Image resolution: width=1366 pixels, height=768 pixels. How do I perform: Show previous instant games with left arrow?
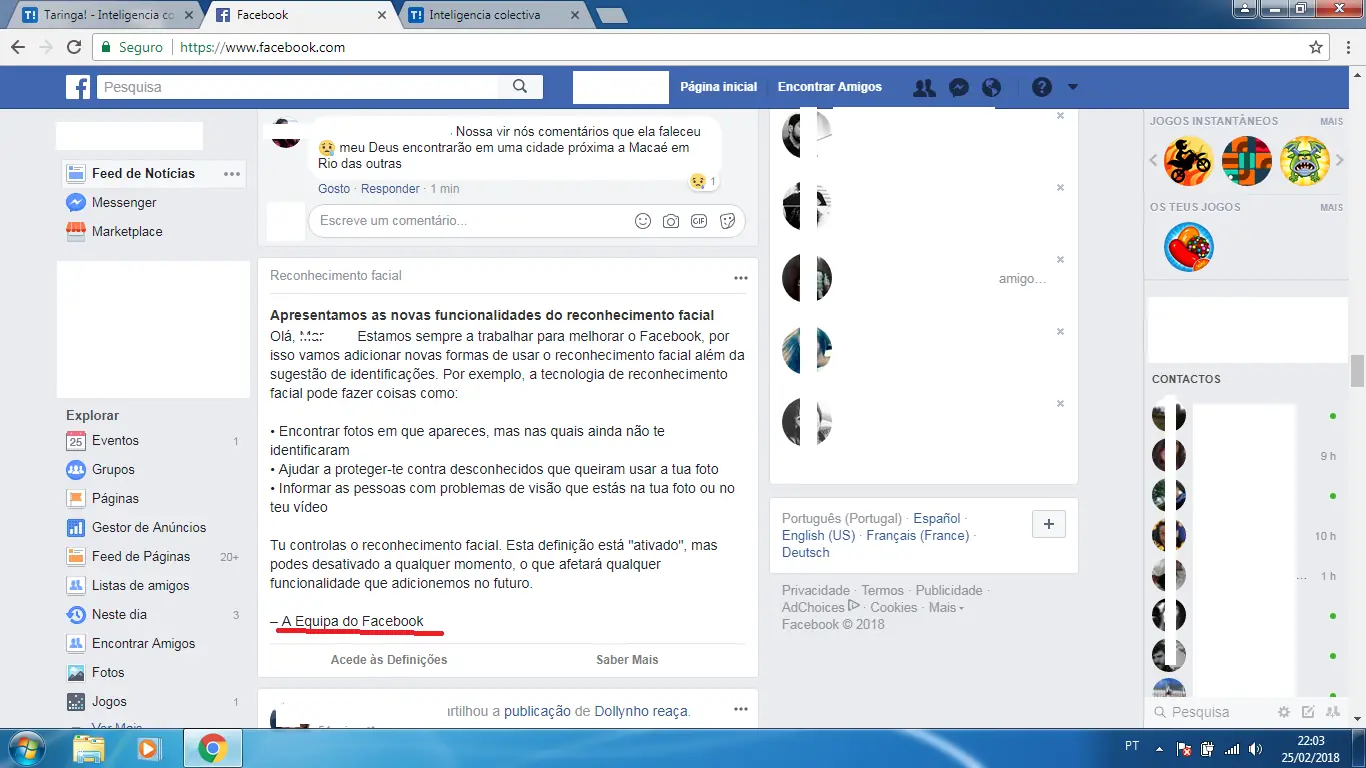[x=1154, y=160]
